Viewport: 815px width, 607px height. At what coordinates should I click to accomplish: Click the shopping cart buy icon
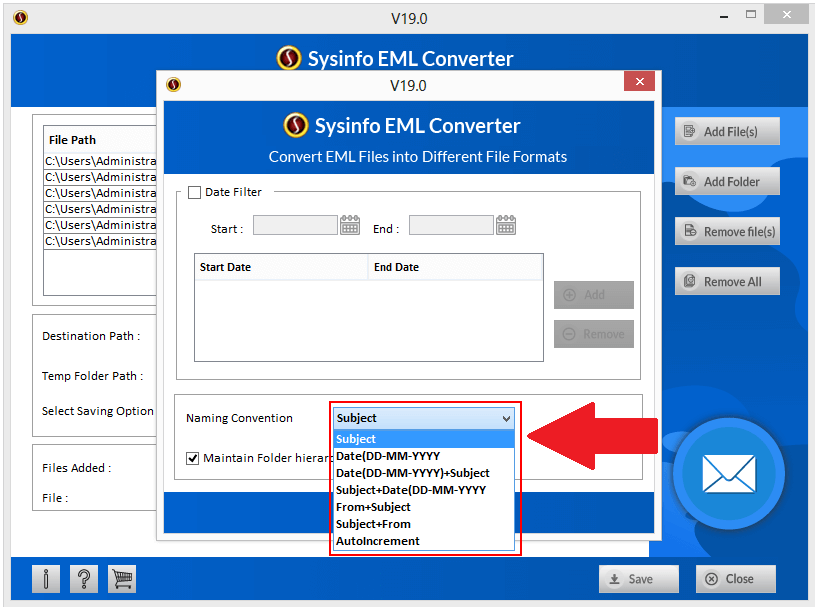[122, 579]
